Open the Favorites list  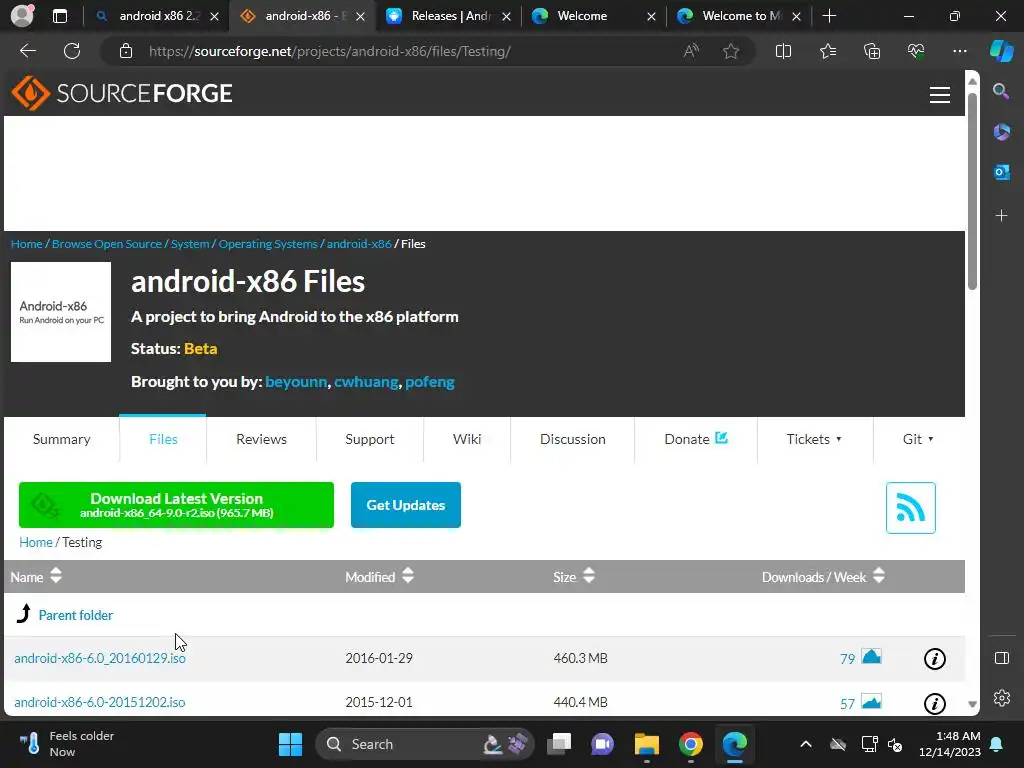coord(827,51)
